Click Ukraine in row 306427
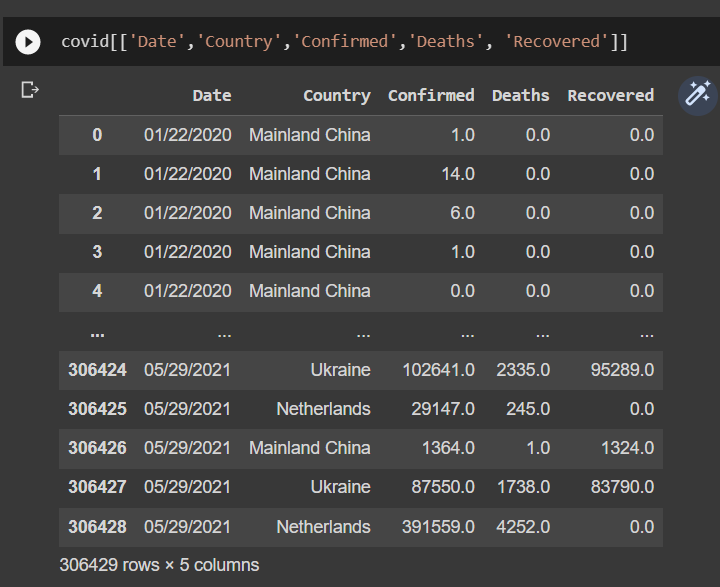The width and height of the screenshot is (720, 587). pos(340,487)
